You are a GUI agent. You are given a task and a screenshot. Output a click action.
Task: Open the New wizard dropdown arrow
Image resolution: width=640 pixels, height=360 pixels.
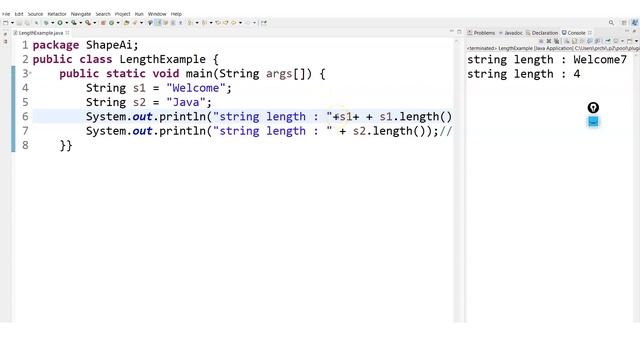point(12,23)
